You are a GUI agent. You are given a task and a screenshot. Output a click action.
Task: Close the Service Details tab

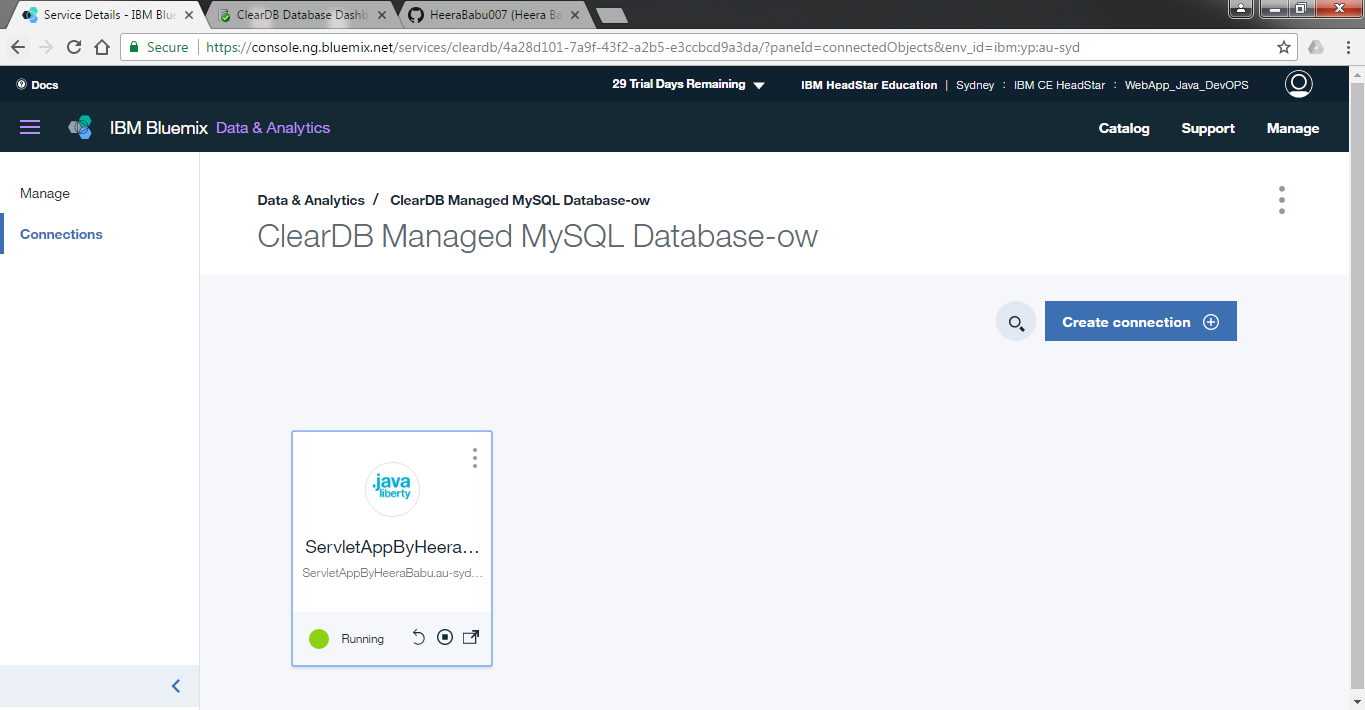pyautogui.click(x=189, y=16)
